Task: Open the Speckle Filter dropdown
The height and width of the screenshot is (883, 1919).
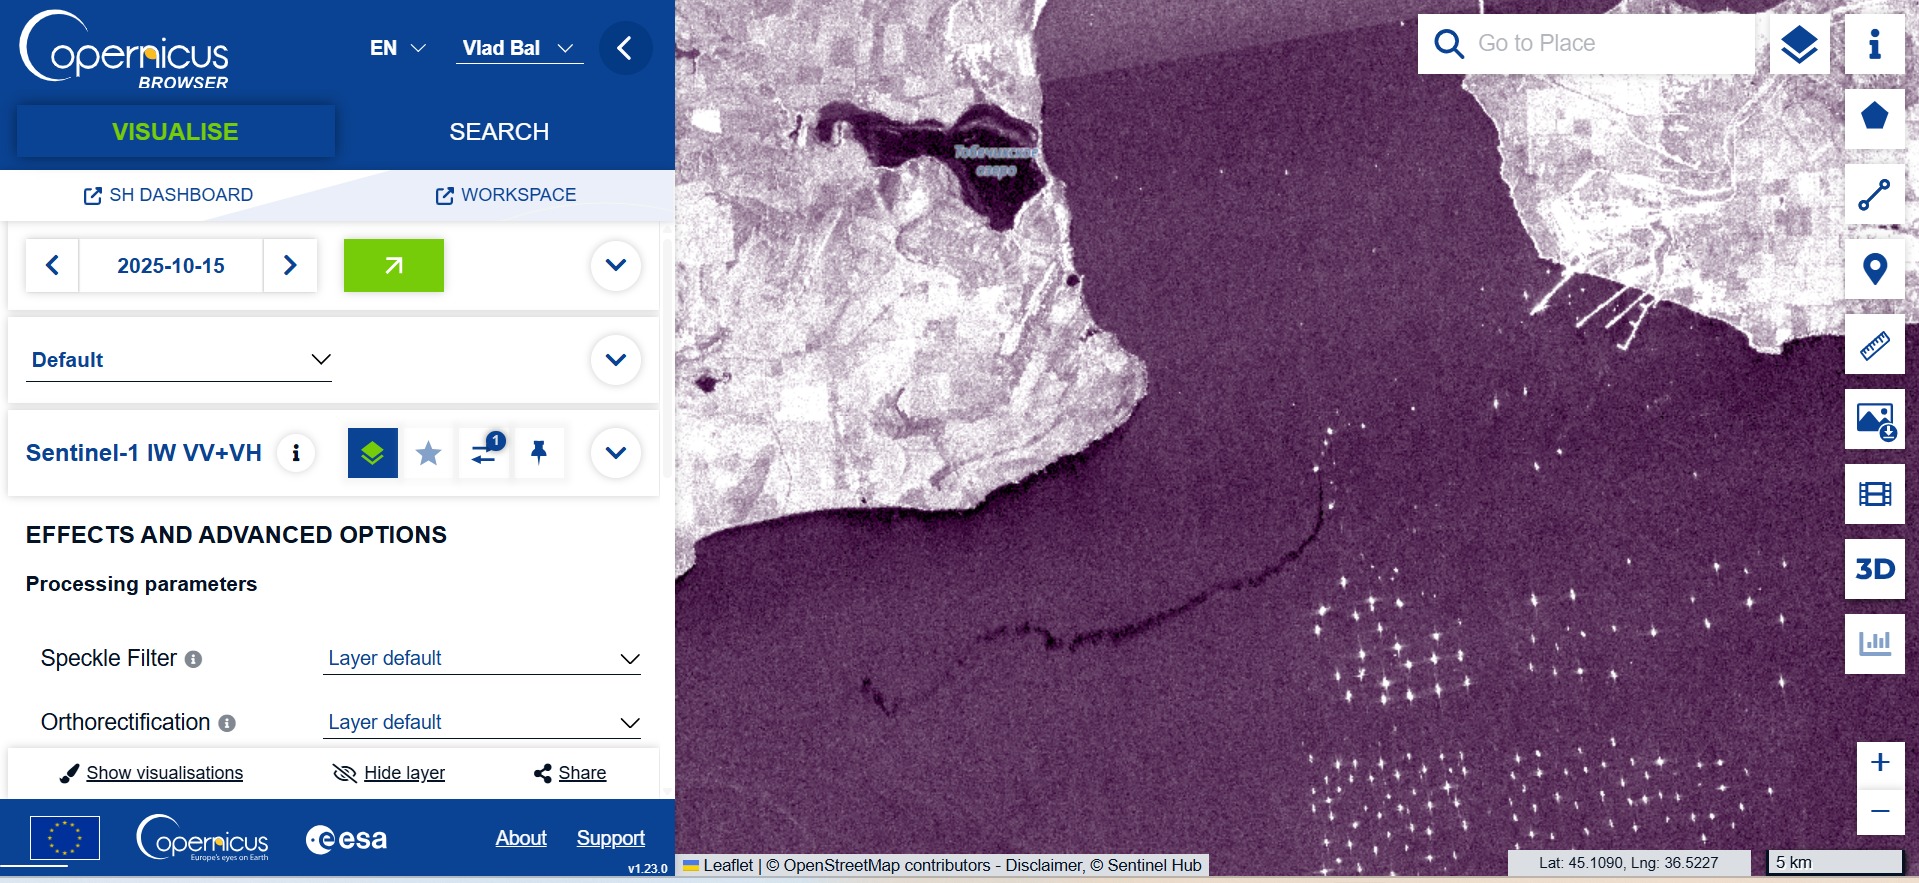Action: [482, 658]
